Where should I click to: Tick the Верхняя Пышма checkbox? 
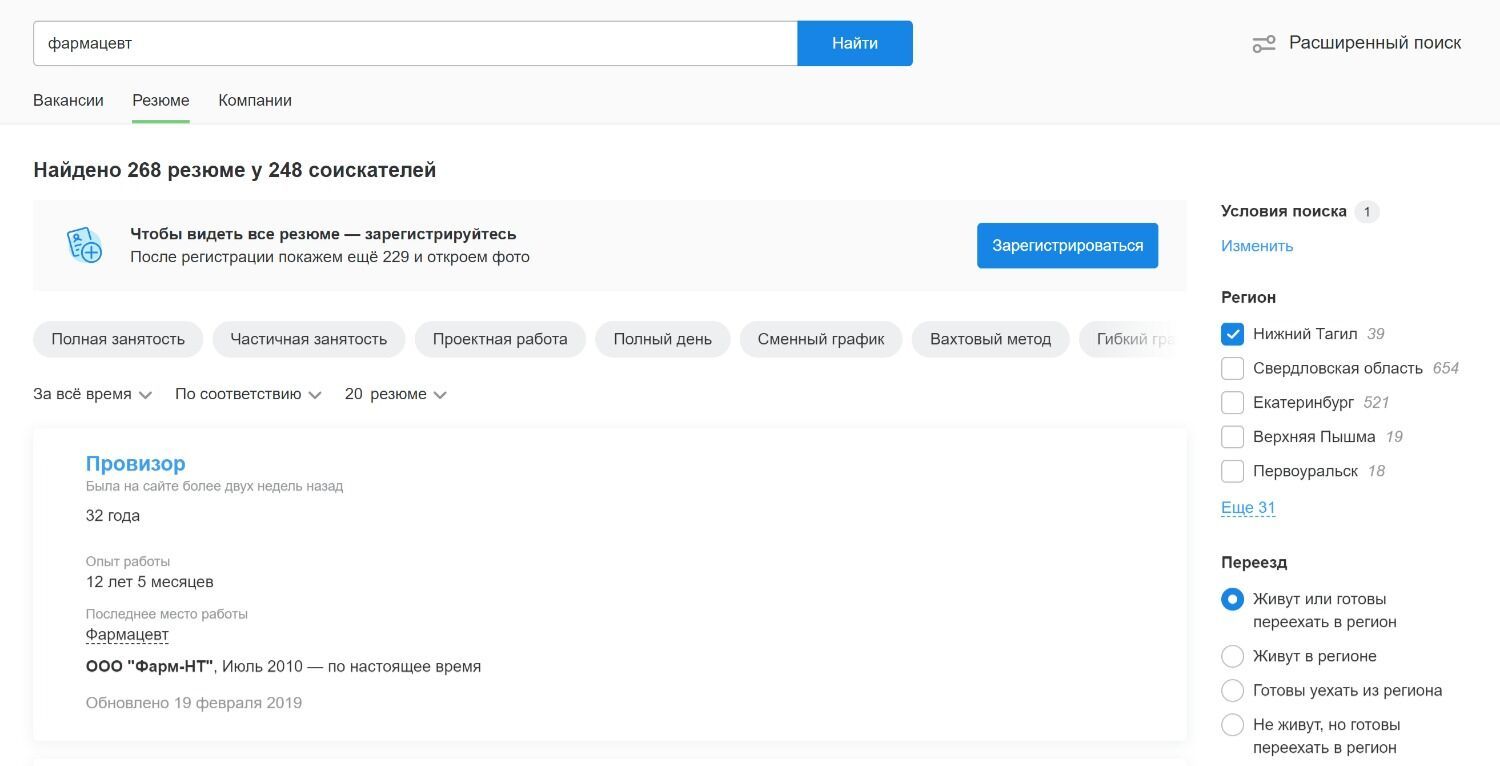[x=1232, y=437]
